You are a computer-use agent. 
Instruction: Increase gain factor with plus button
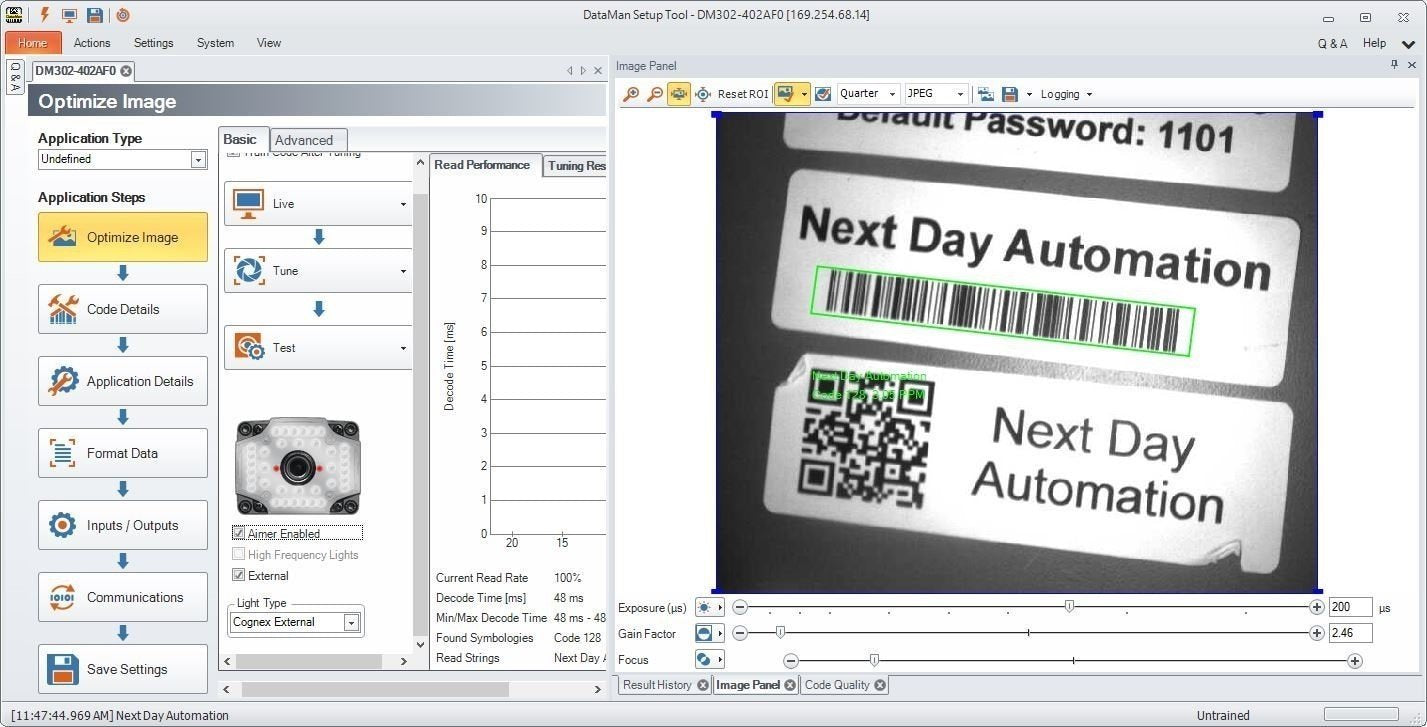(1317, 633)
